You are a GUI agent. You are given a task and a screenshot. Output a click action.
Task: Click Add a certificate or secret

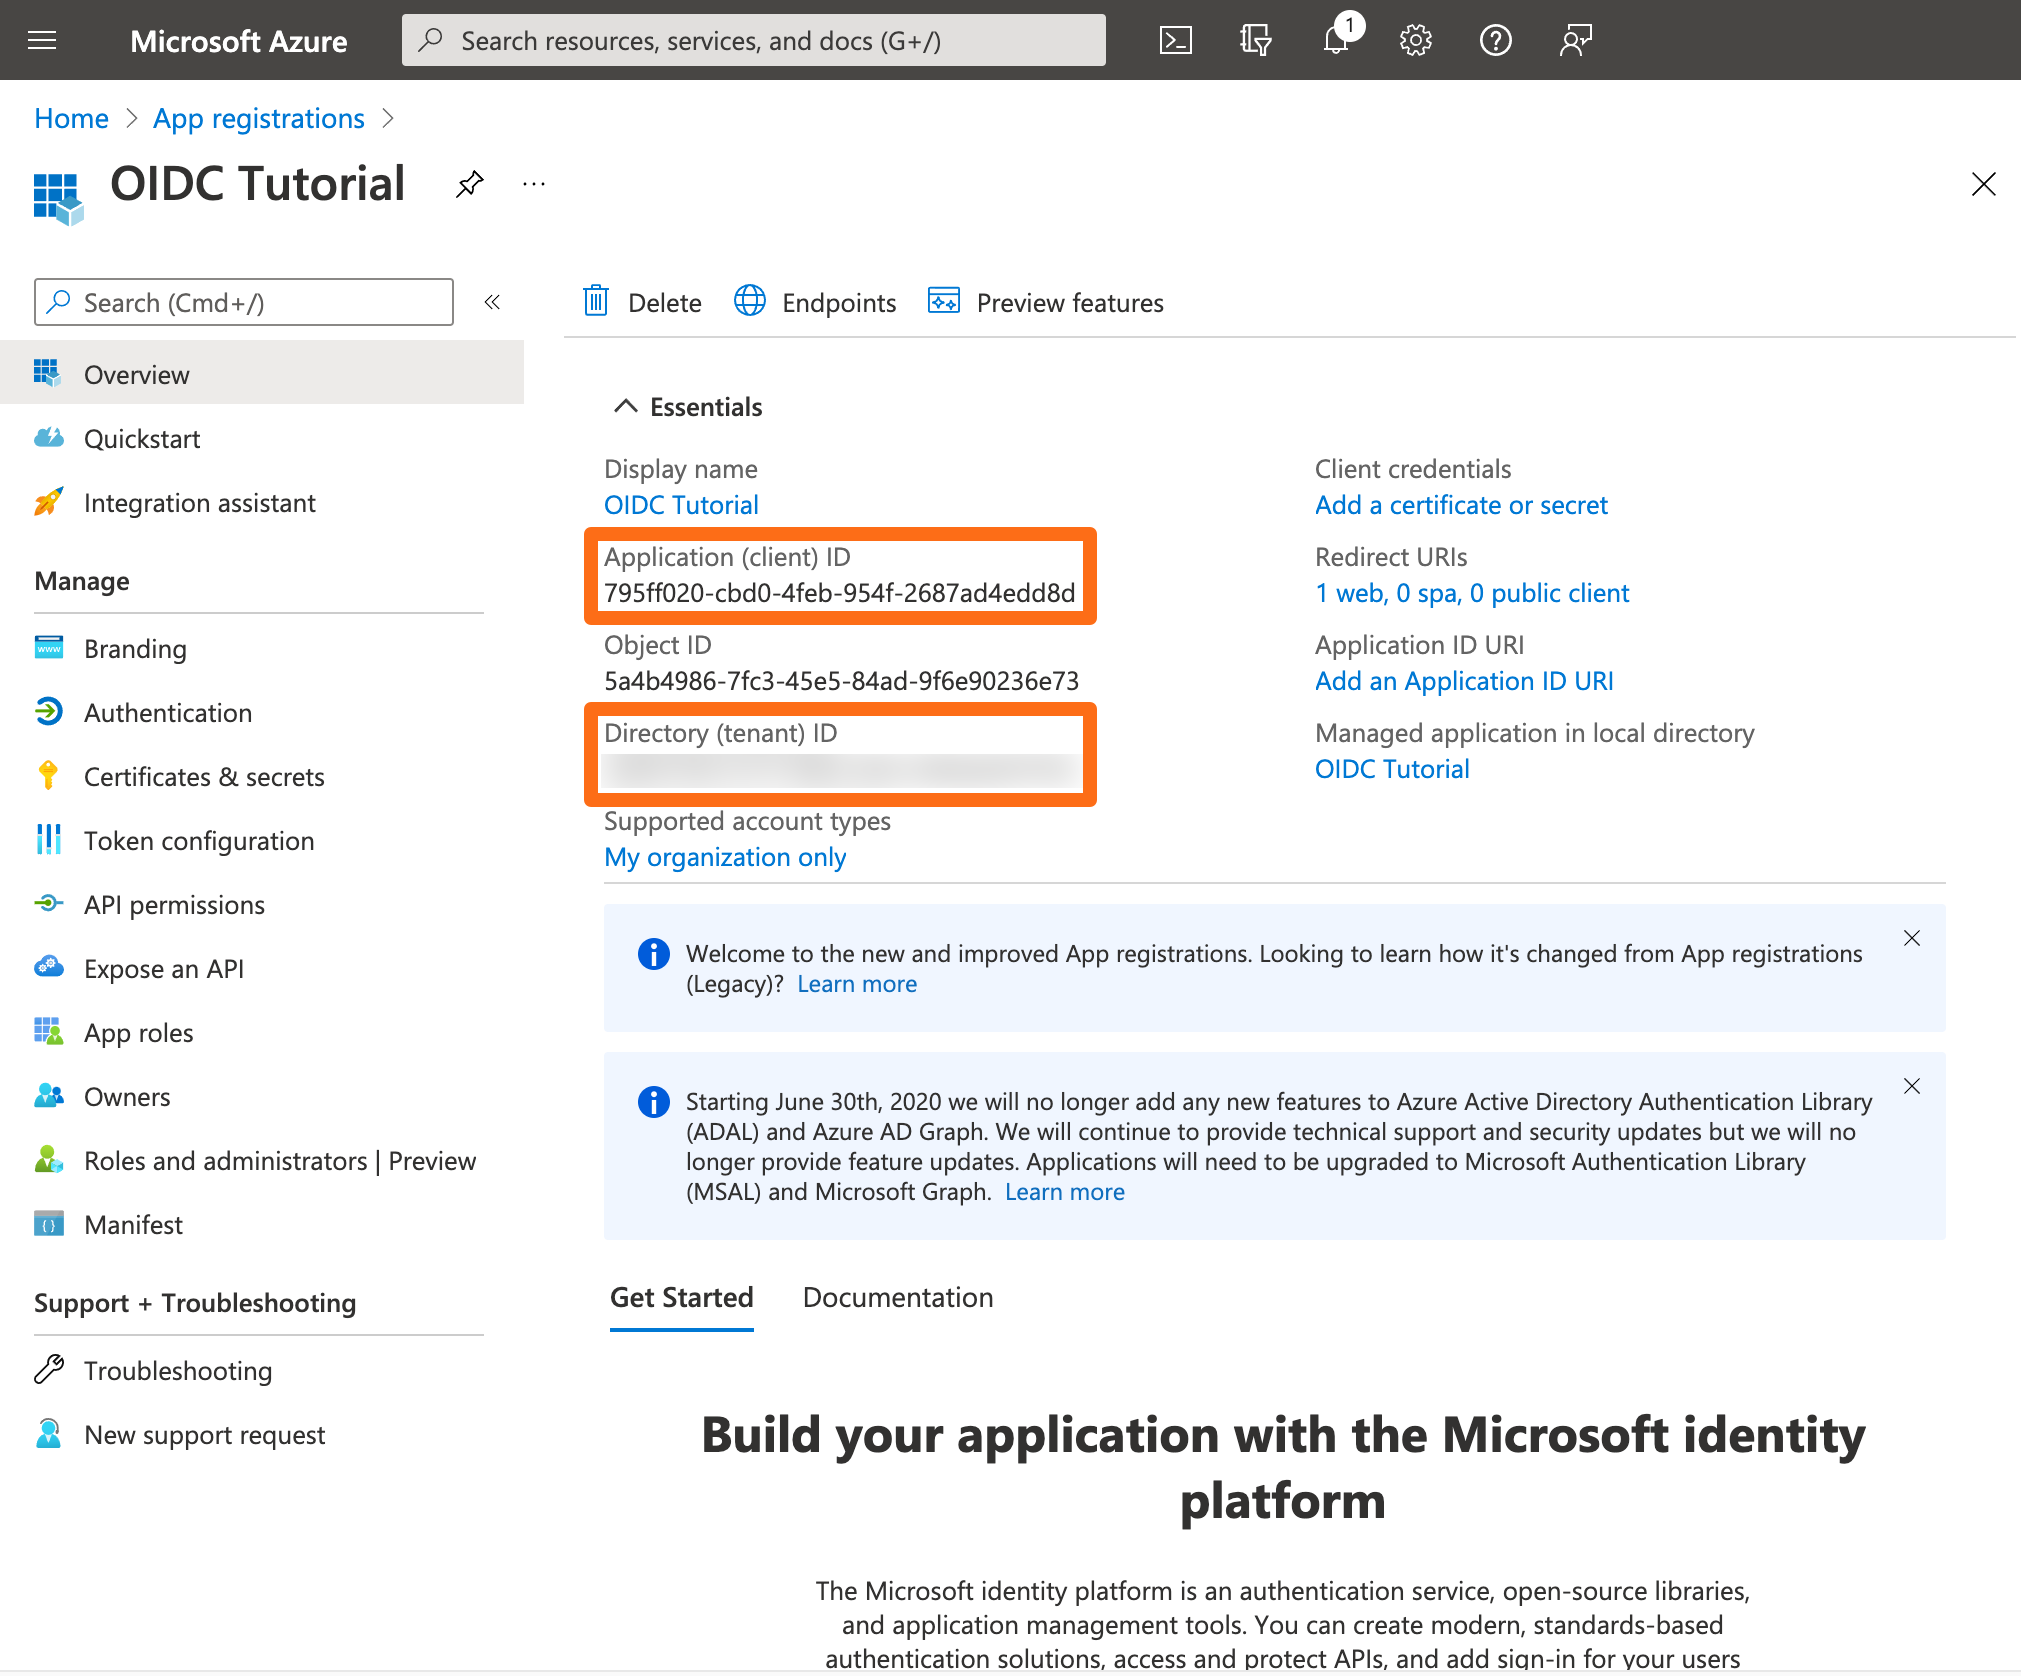tap(1460, 505)
